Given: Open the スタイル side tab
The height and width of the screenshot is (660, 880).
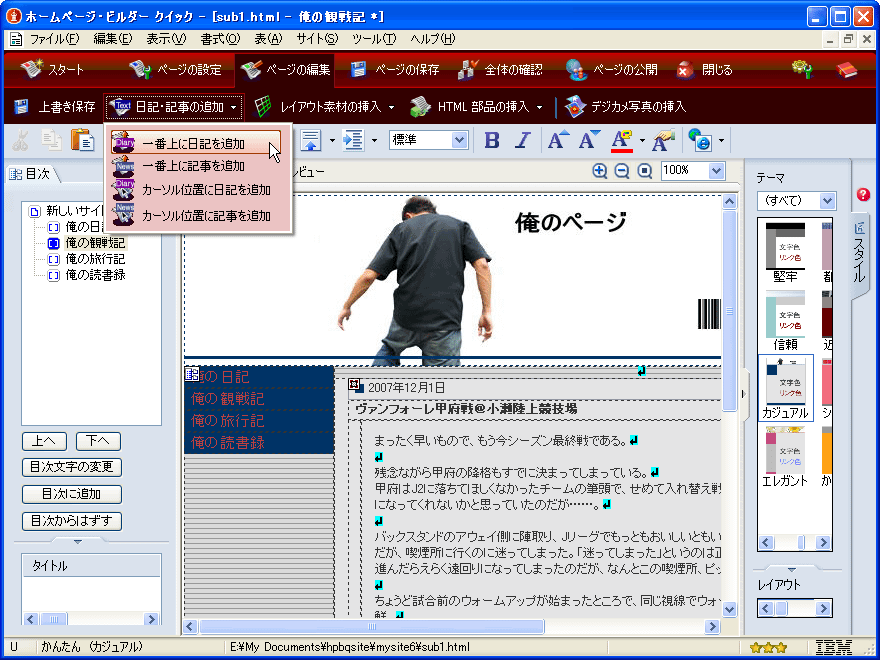Looking at the screenshot, I should tap(859, 255).
